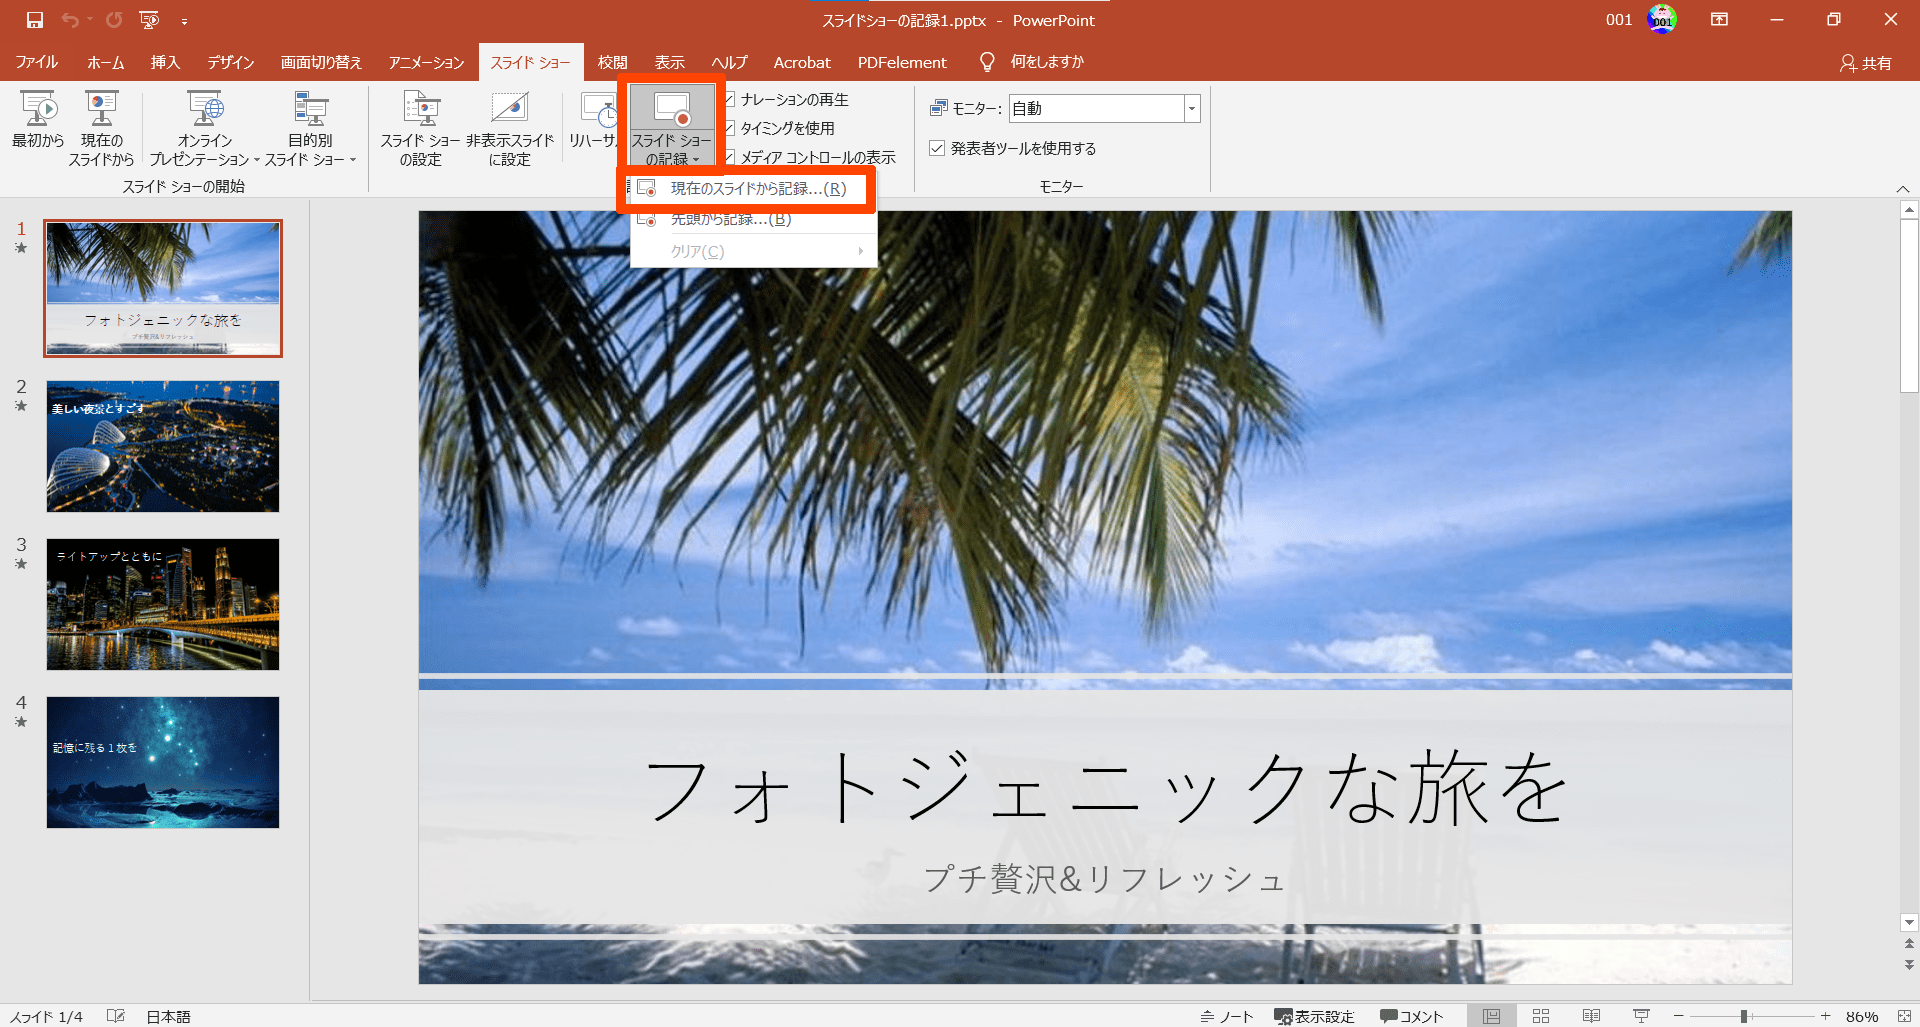Image resolution: width=1920 pixels, height=1027 pixels.
Task: Click the 共有 share button
Action: [1866, 63]
